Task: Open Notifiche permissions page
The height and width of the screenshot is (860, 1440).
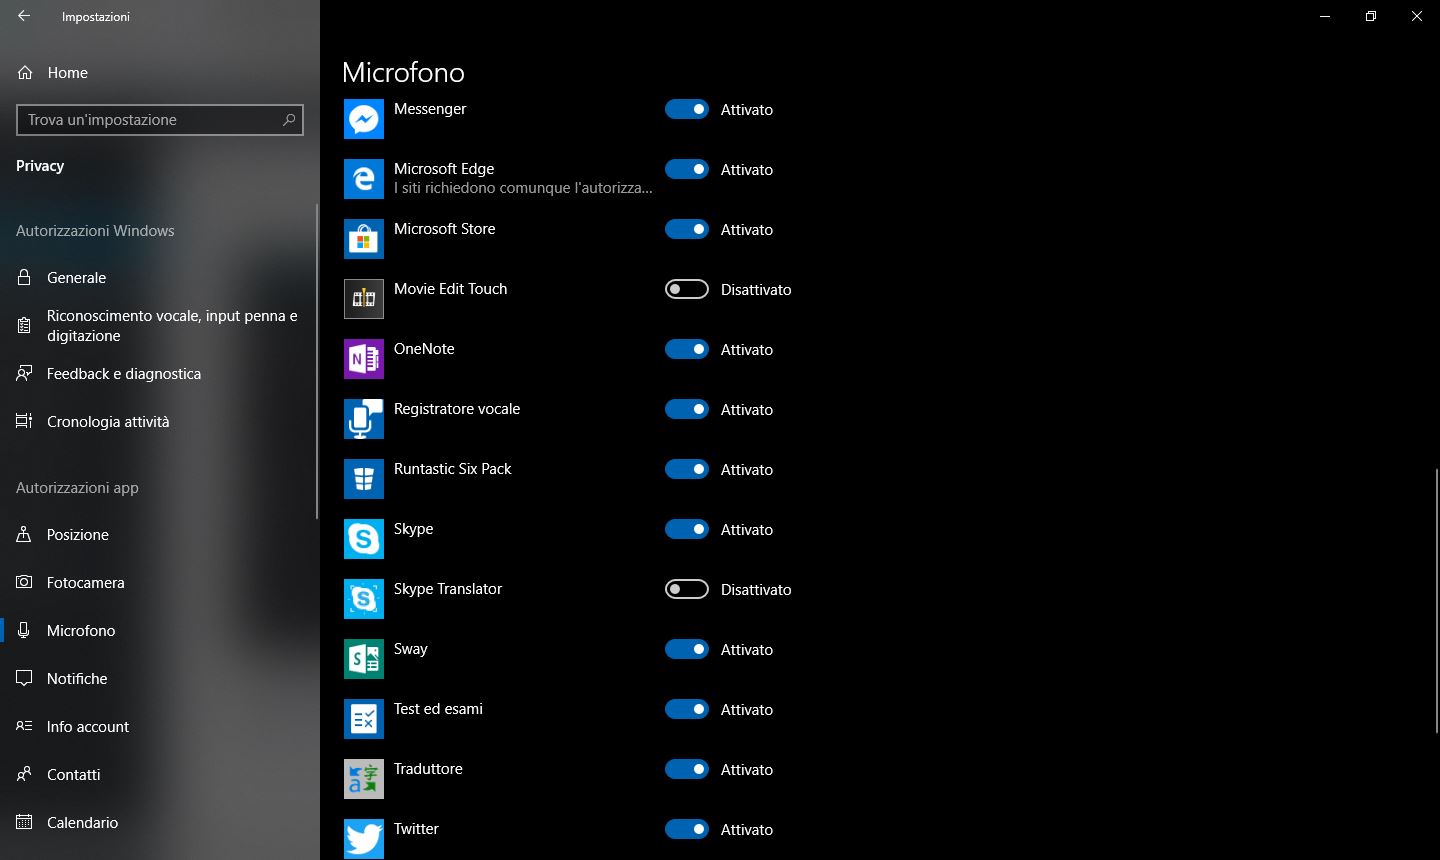Action: click(160, 678)
